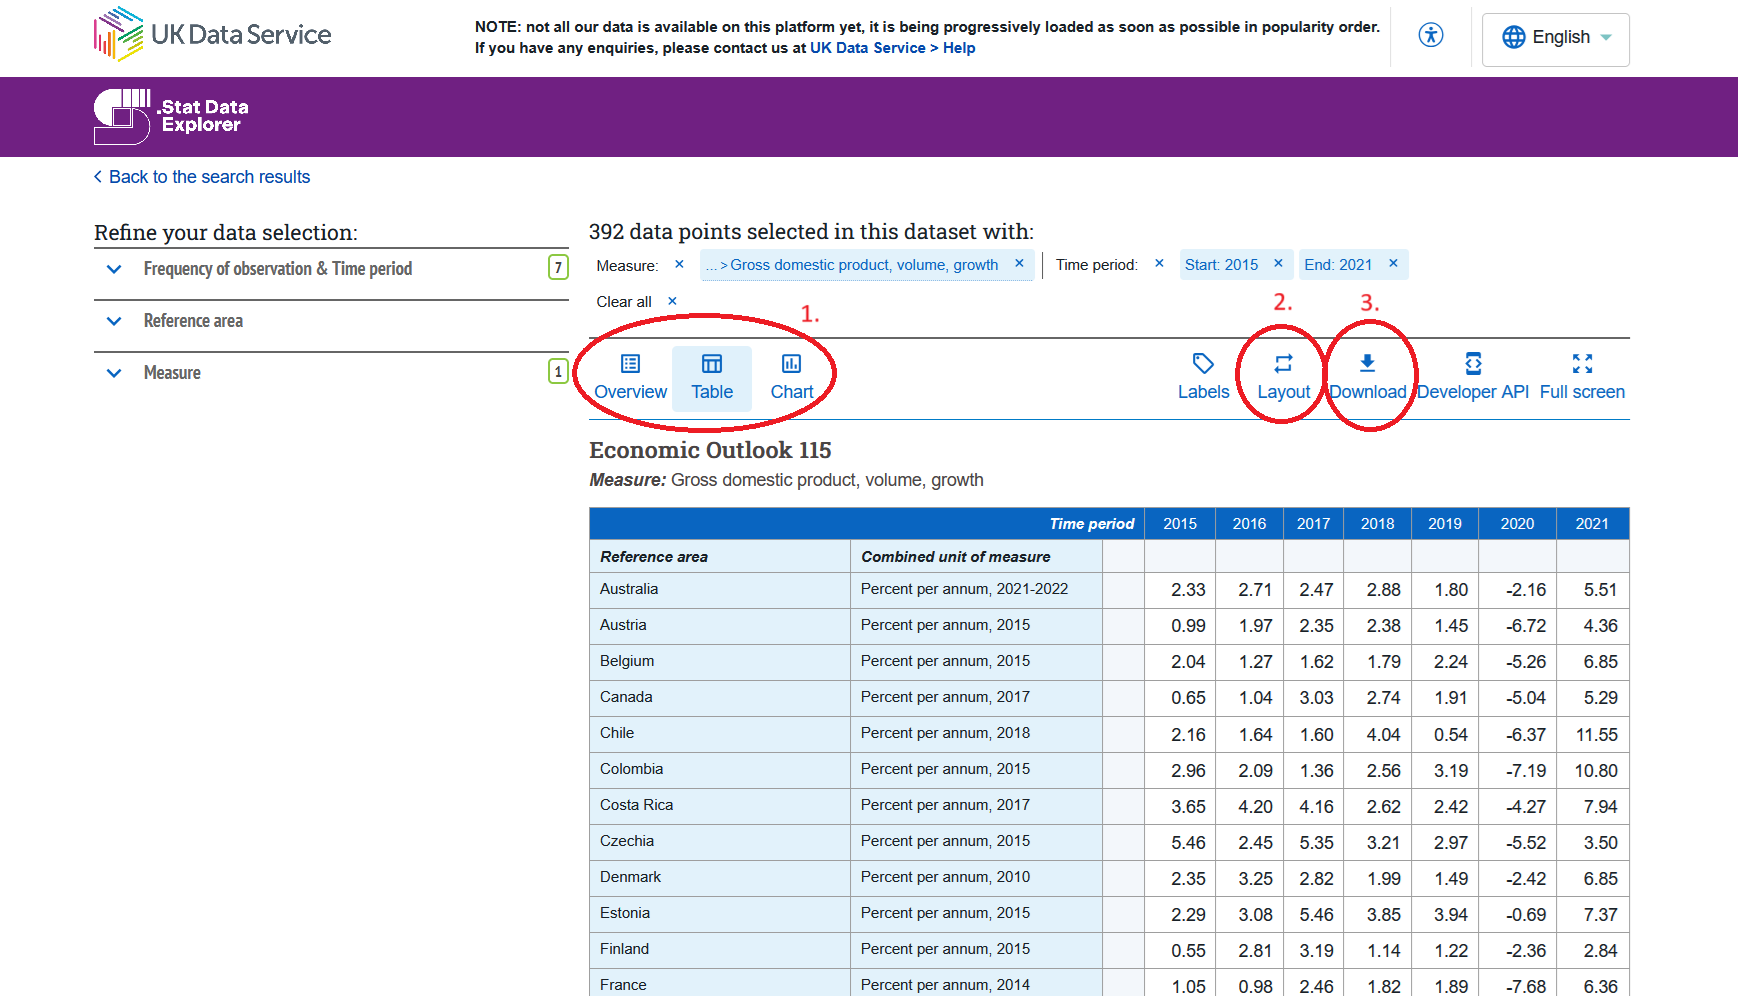Click Czechia's 2015 value 5.46

point(1188,843)
